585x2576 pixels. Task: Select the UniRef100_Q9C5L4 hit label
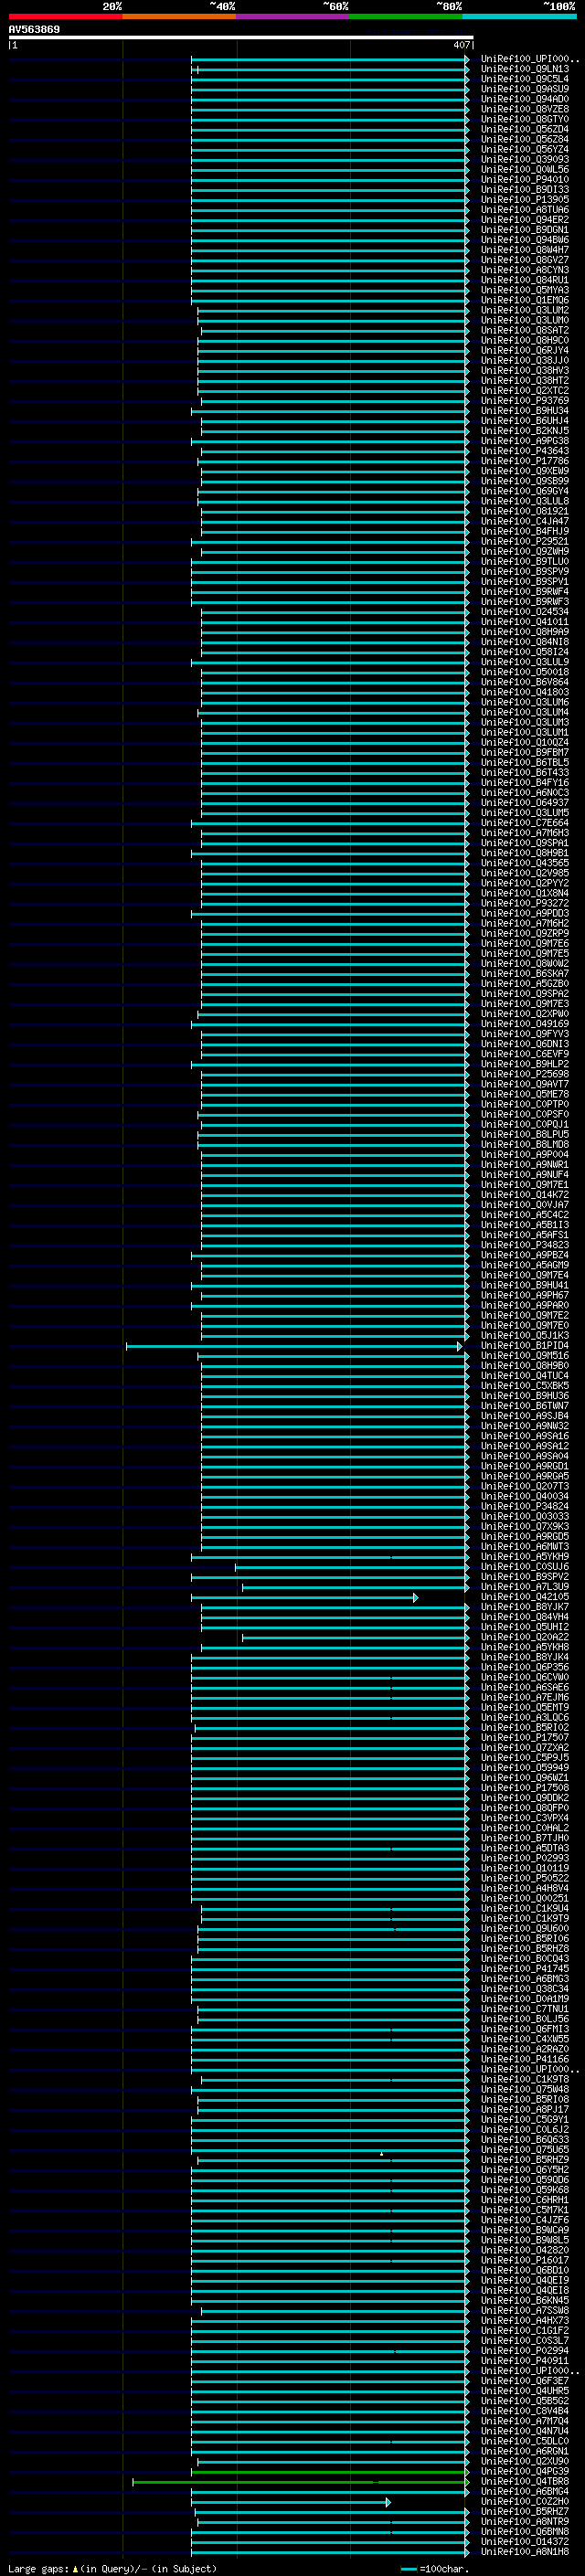525,79
